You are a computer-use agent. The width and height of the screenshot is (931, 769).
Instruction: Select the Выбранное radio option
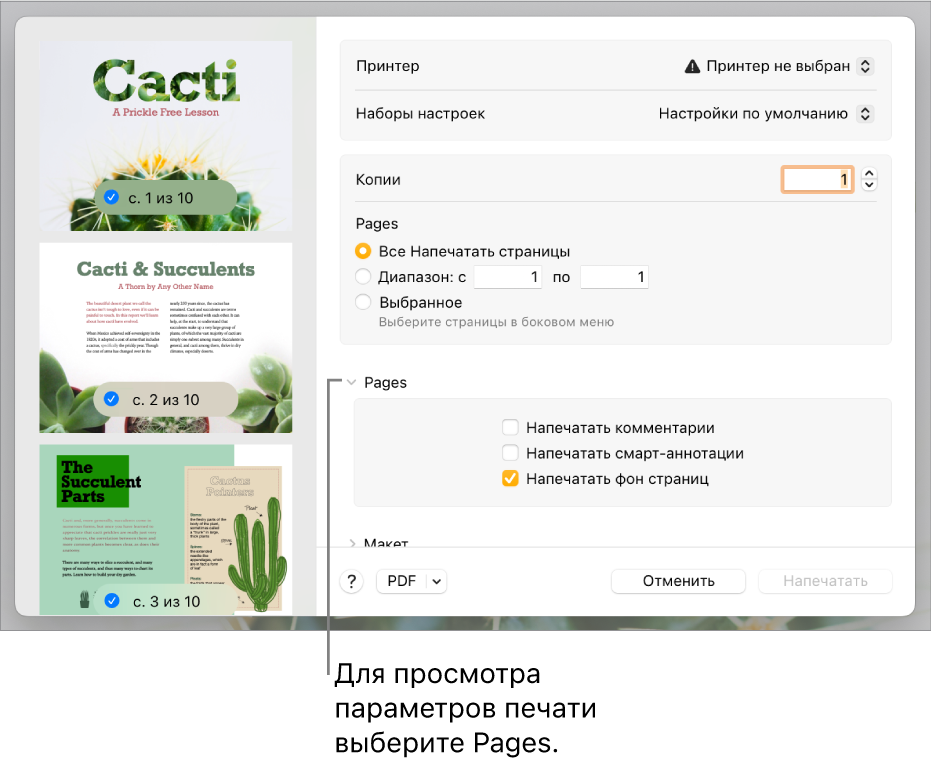tap(364, 302)
